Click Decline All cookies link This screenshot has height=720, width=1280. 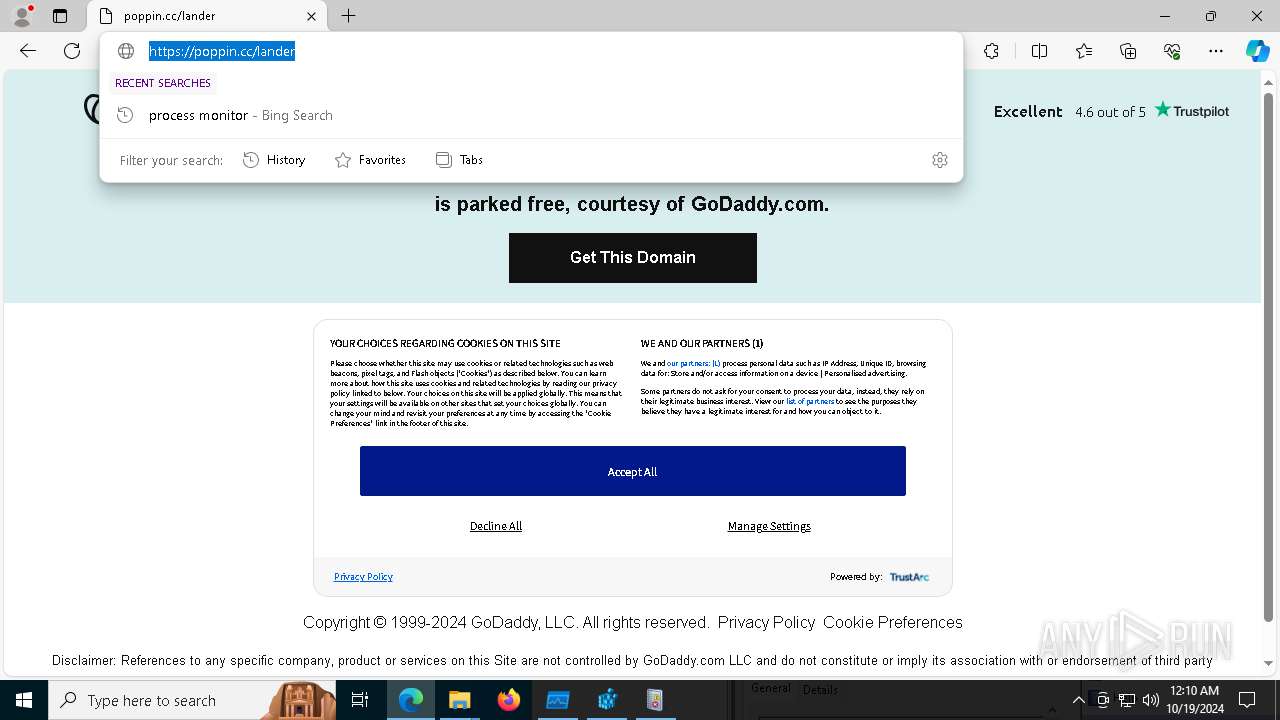pos(496,526)
